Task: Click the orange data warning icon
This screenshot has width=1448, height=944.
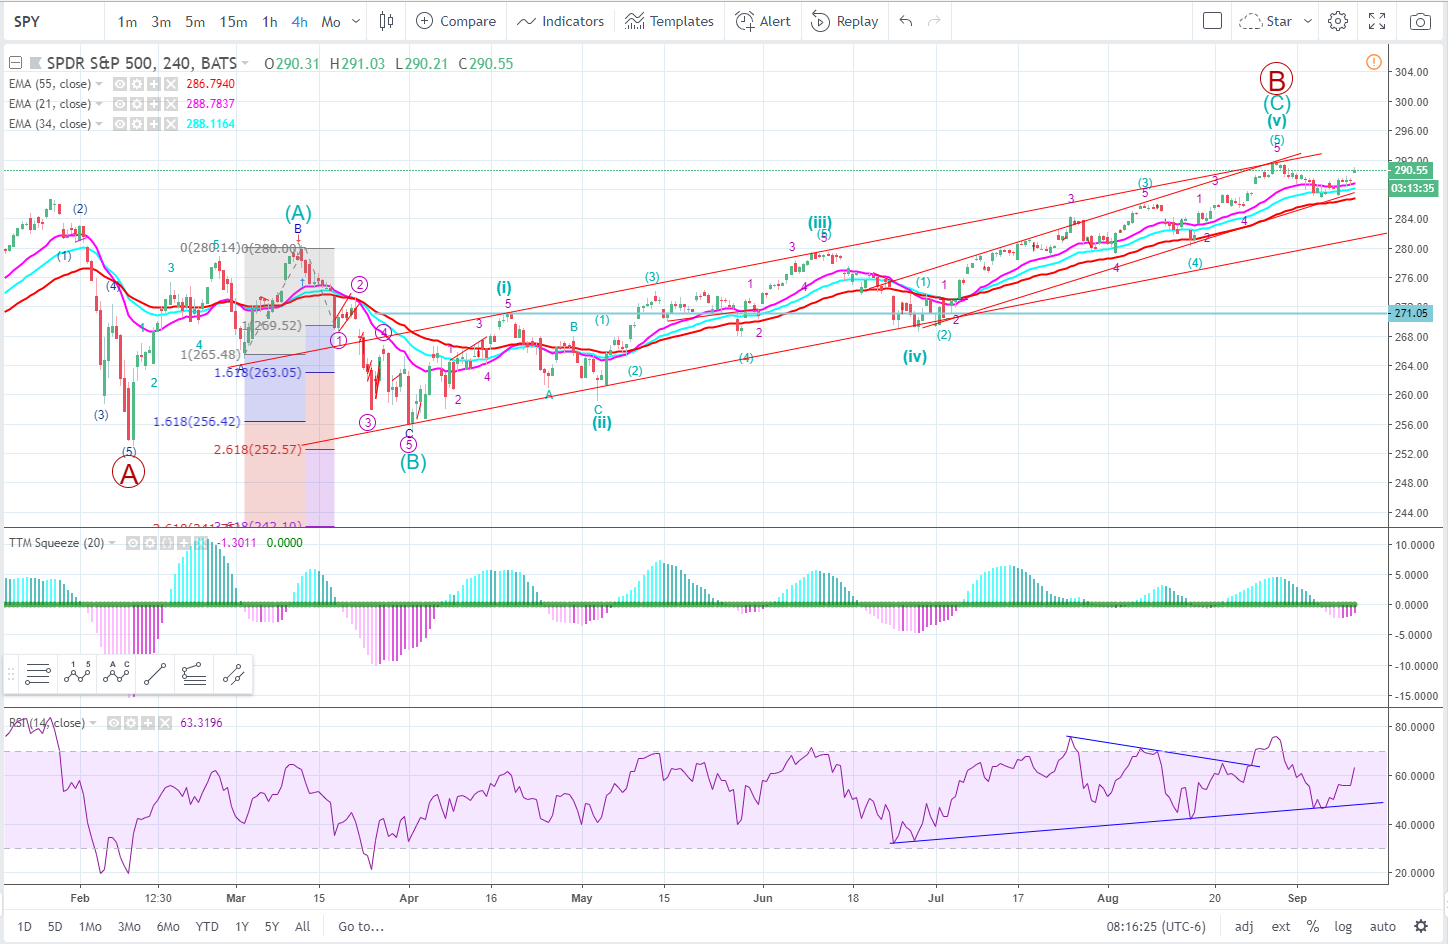Action: coord(1374,62)
